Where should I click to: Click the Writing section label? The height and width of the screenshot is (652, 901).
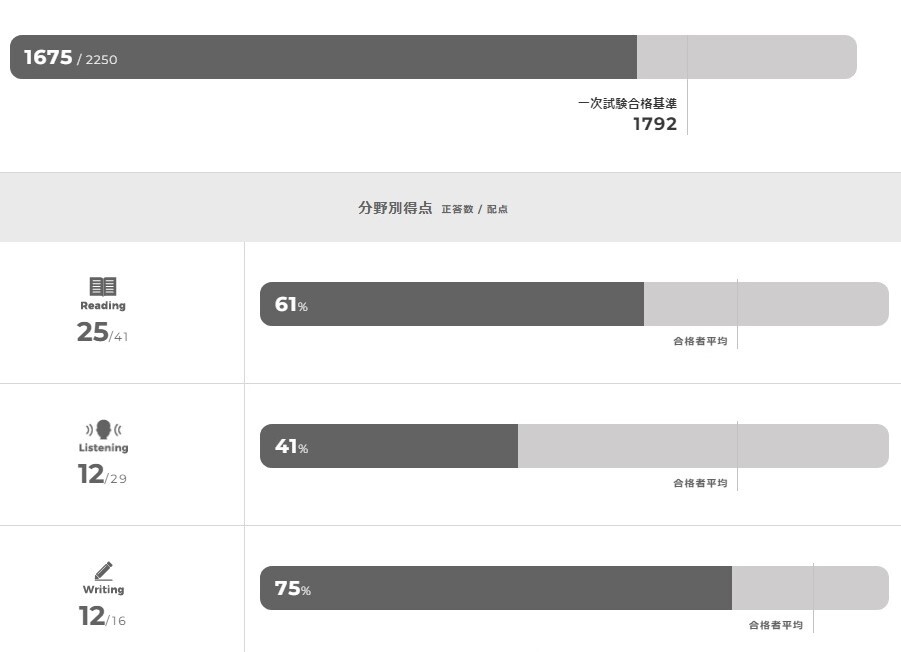tap(103, 590)
